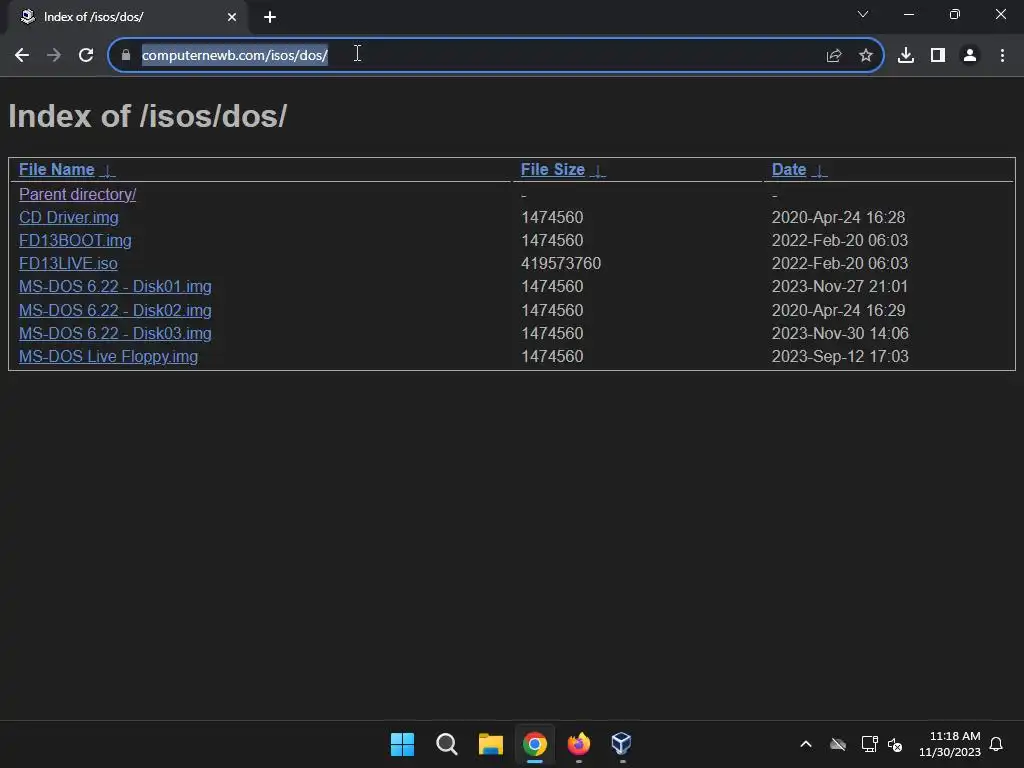This screenshot has height=768, width=1024.
Task: Open network status tray icon
Action: click(x=869, y=744)
